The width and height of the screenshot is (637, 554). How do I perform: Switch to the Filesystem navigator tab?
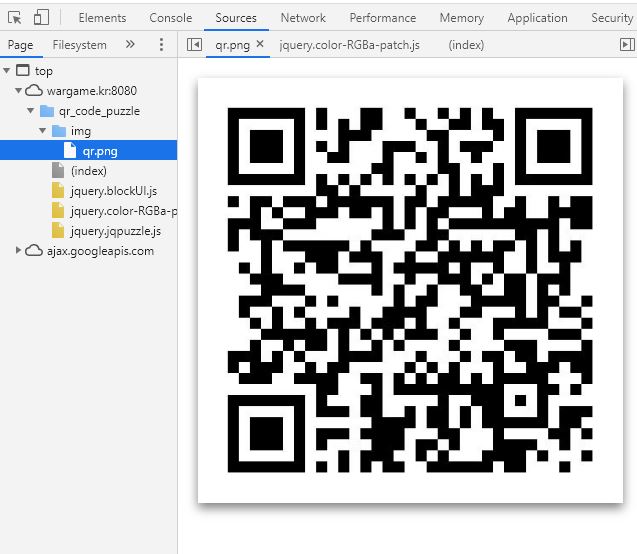point(80,45)
